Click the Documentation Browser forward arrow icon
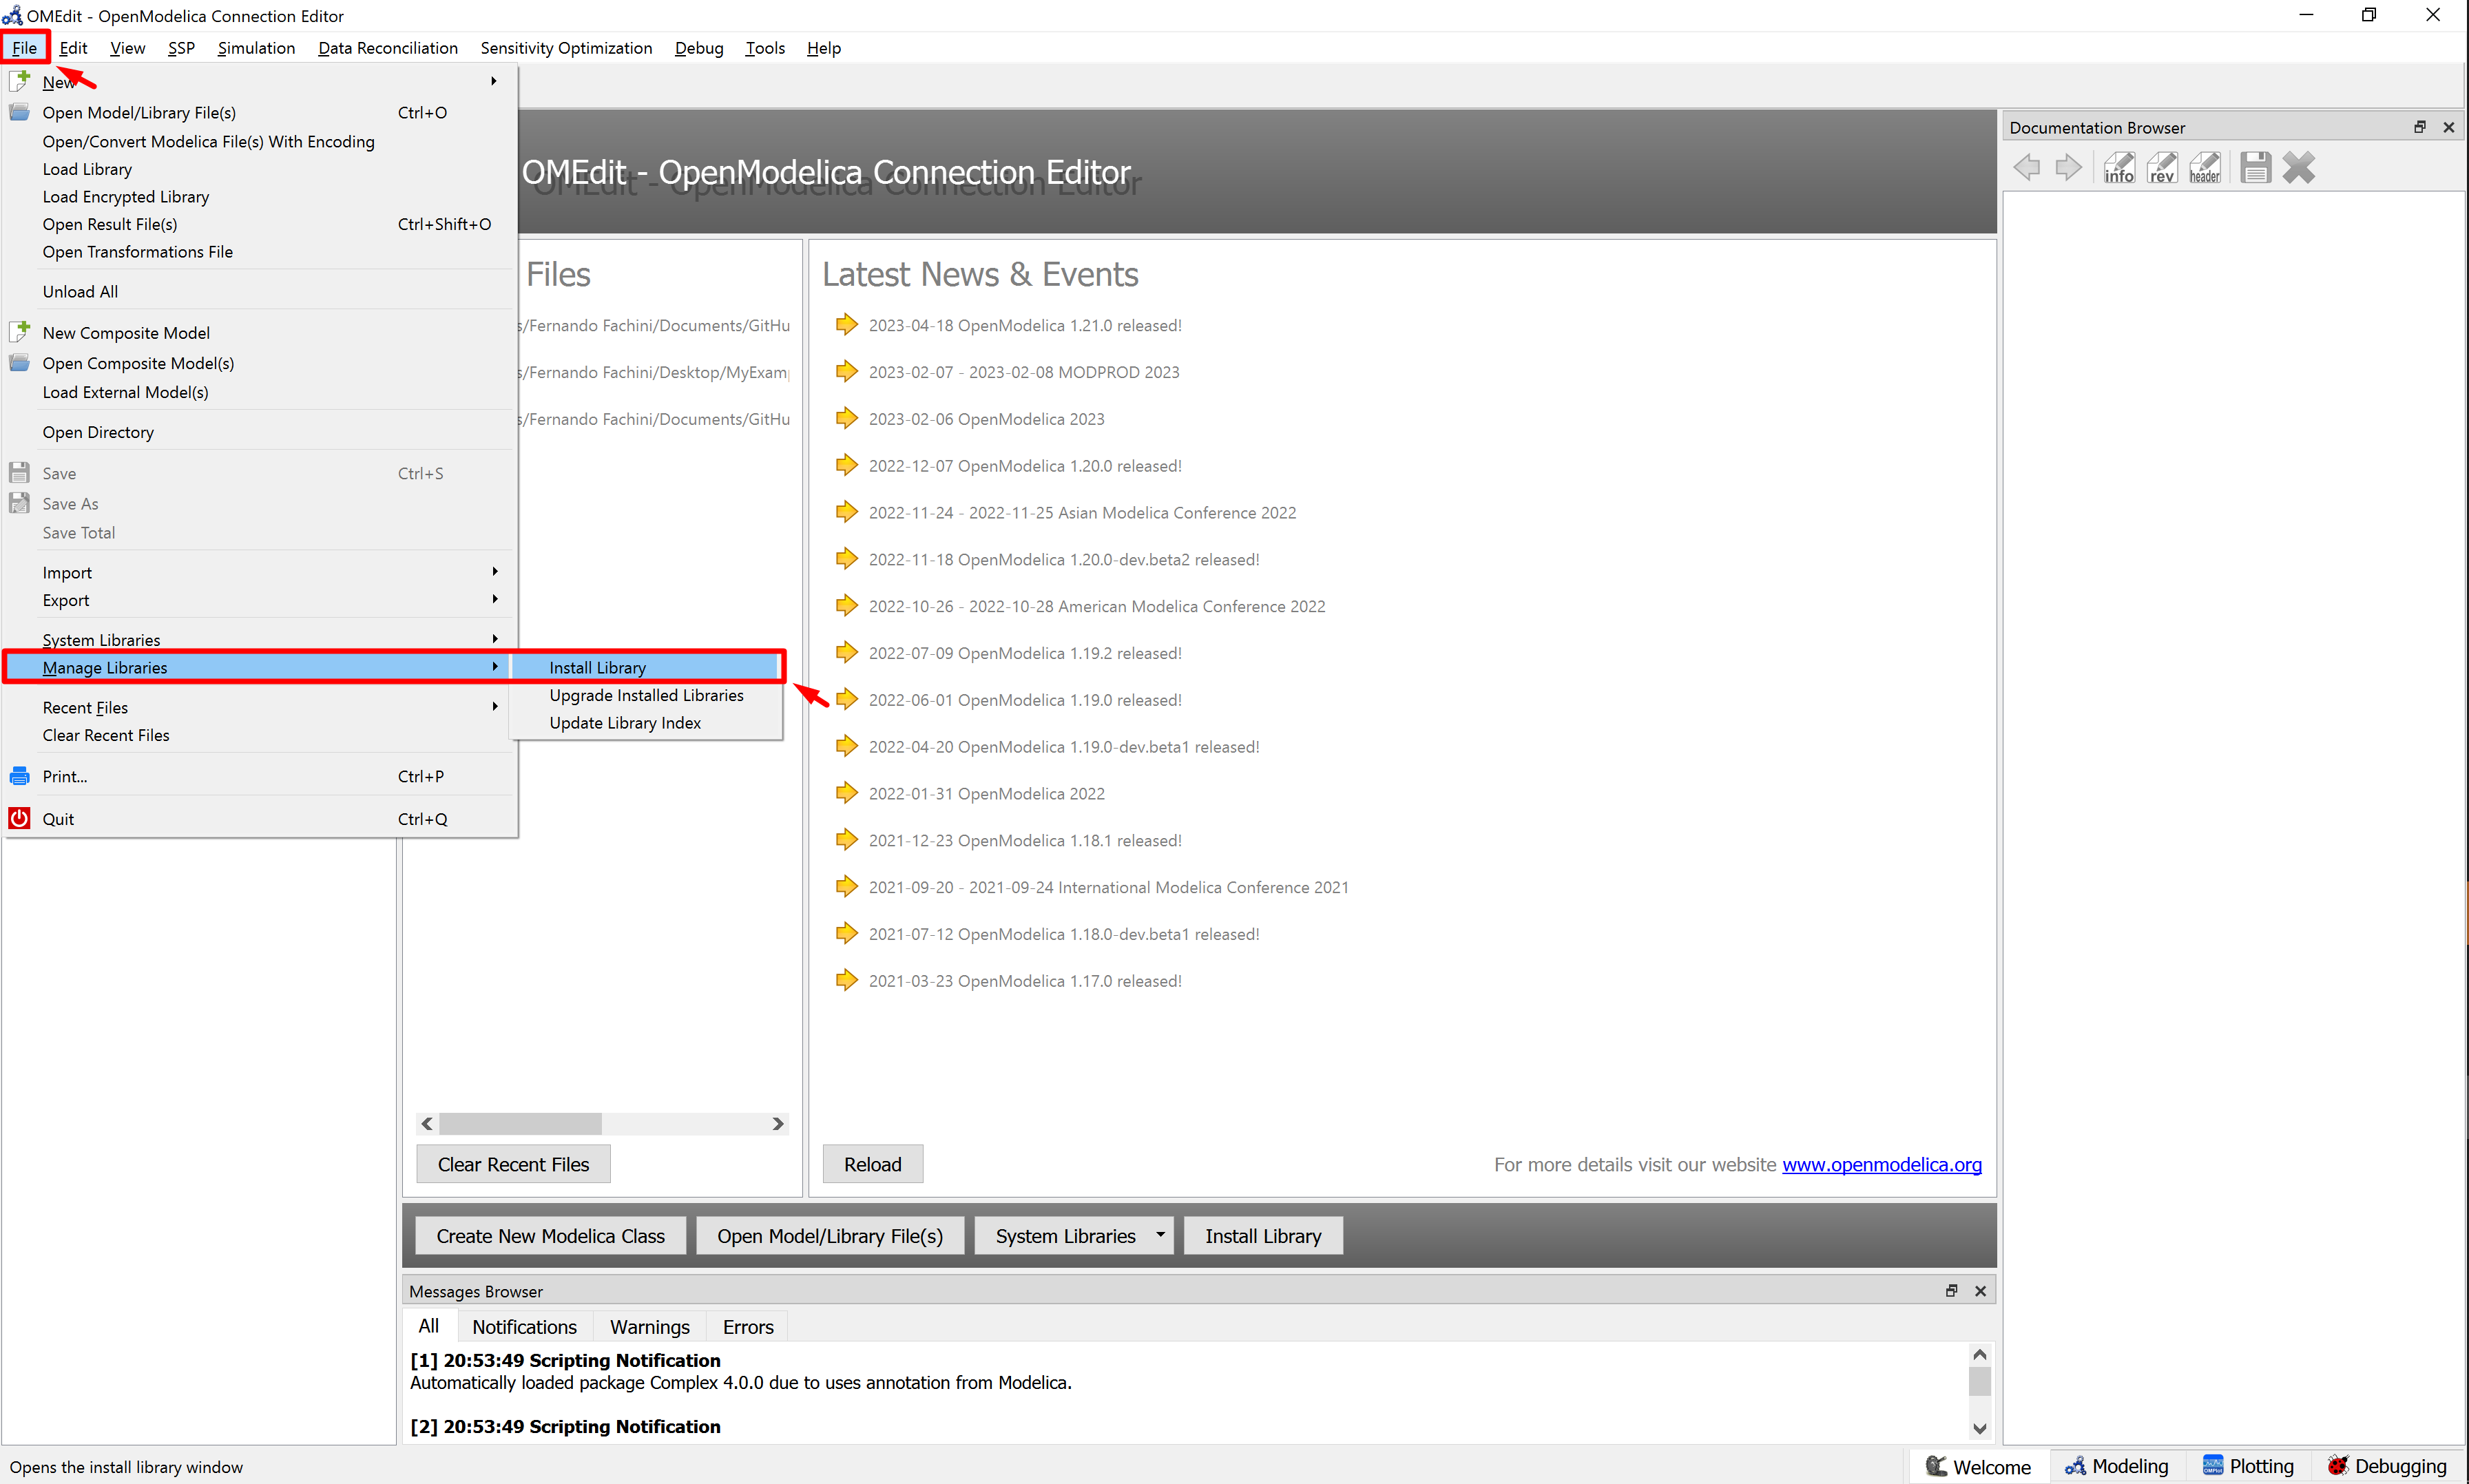2469x1484 pixels. coord(2068,167)
